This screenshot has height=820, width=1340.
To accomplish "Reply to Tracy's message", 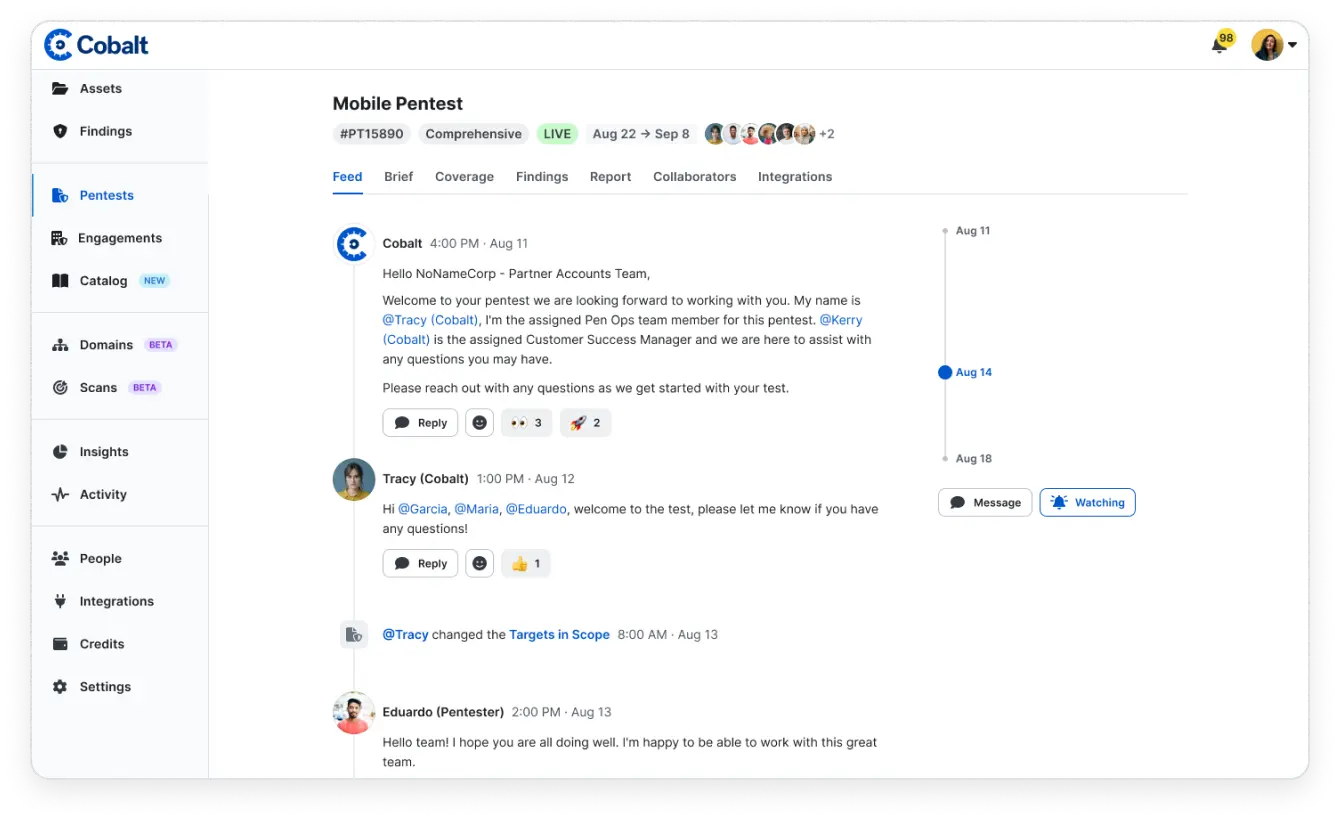I will [420, 564].
